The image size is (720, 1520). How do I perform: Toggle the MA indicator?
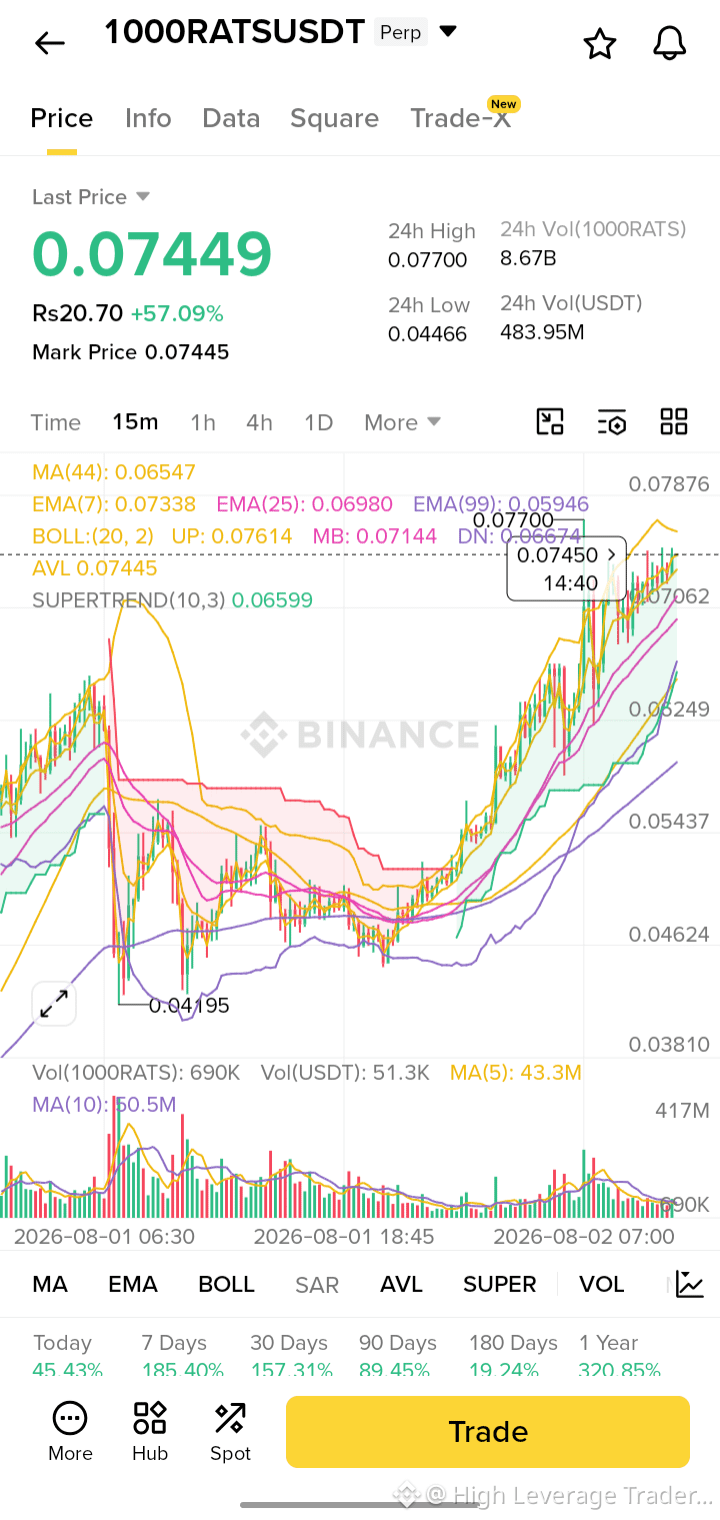50,1284
